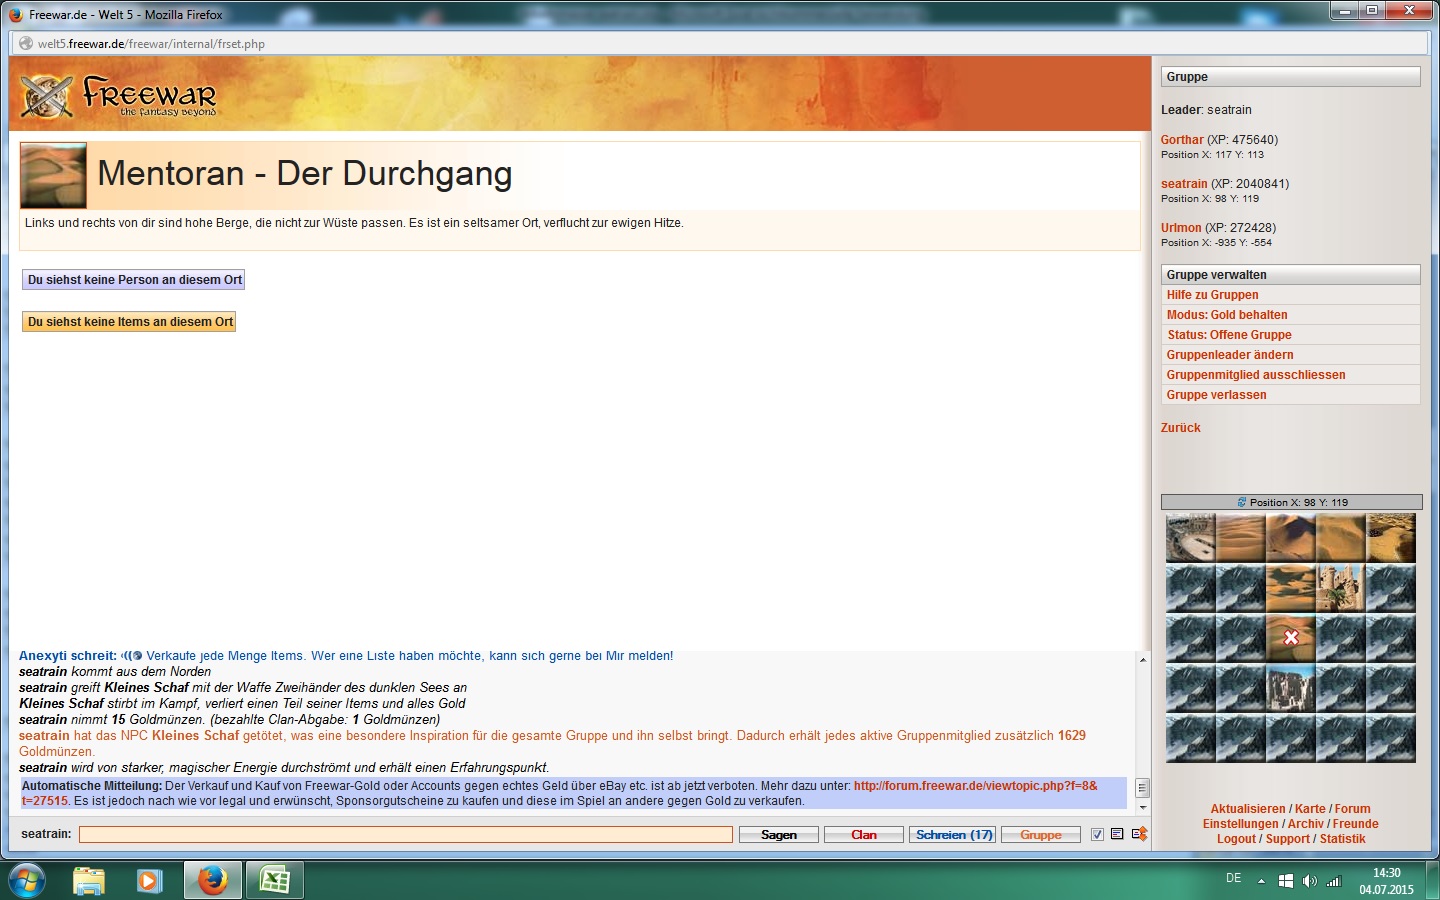The height and width of the screenshot is (900, 1440).
Task: Move south to the stone ruins map tile
Action: coord(1290,688)
